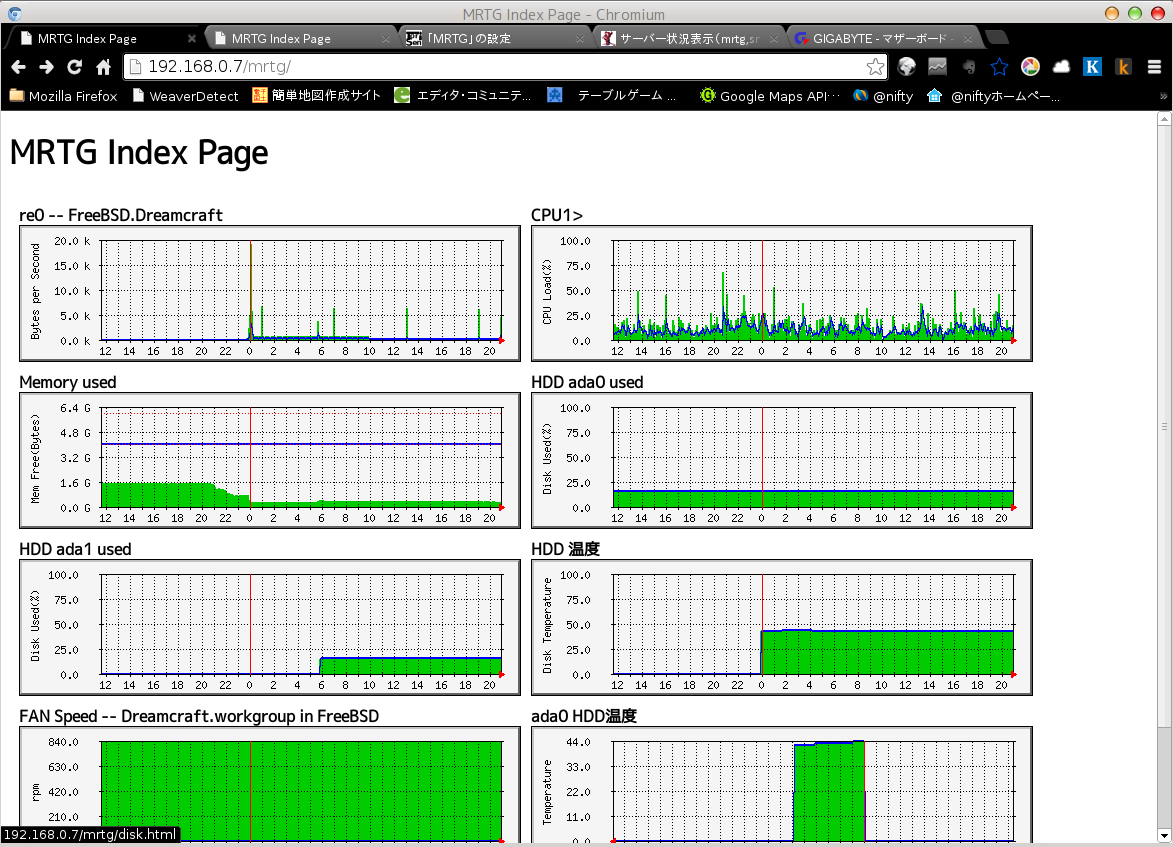Switch to the second MRTG Index Page tab
The image size is (1173, 847).
coord(299,38)
